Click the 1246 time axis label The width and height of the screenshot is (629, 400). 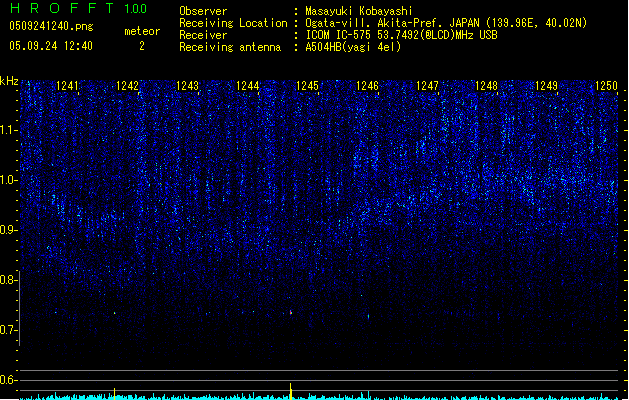tap(367, 86)
